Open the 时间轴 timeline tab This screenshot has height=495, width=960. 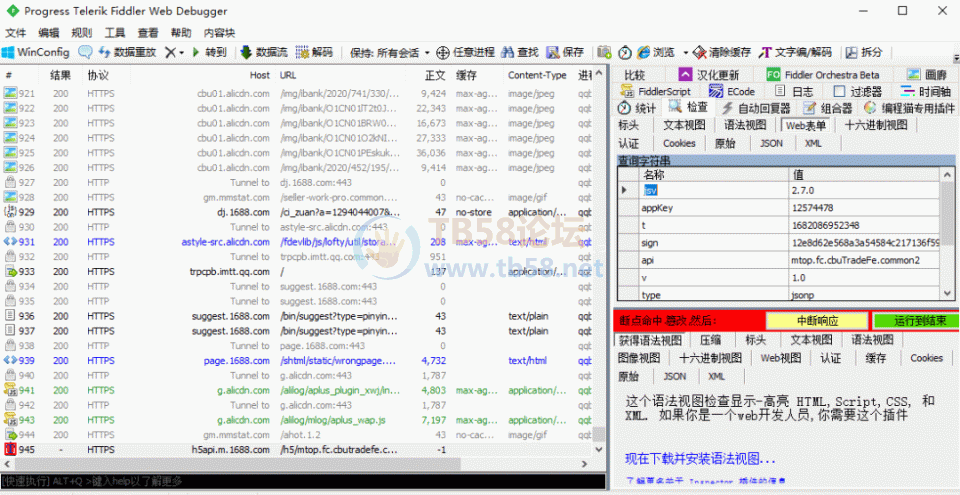pyautogui.click(x=926, y=91)
